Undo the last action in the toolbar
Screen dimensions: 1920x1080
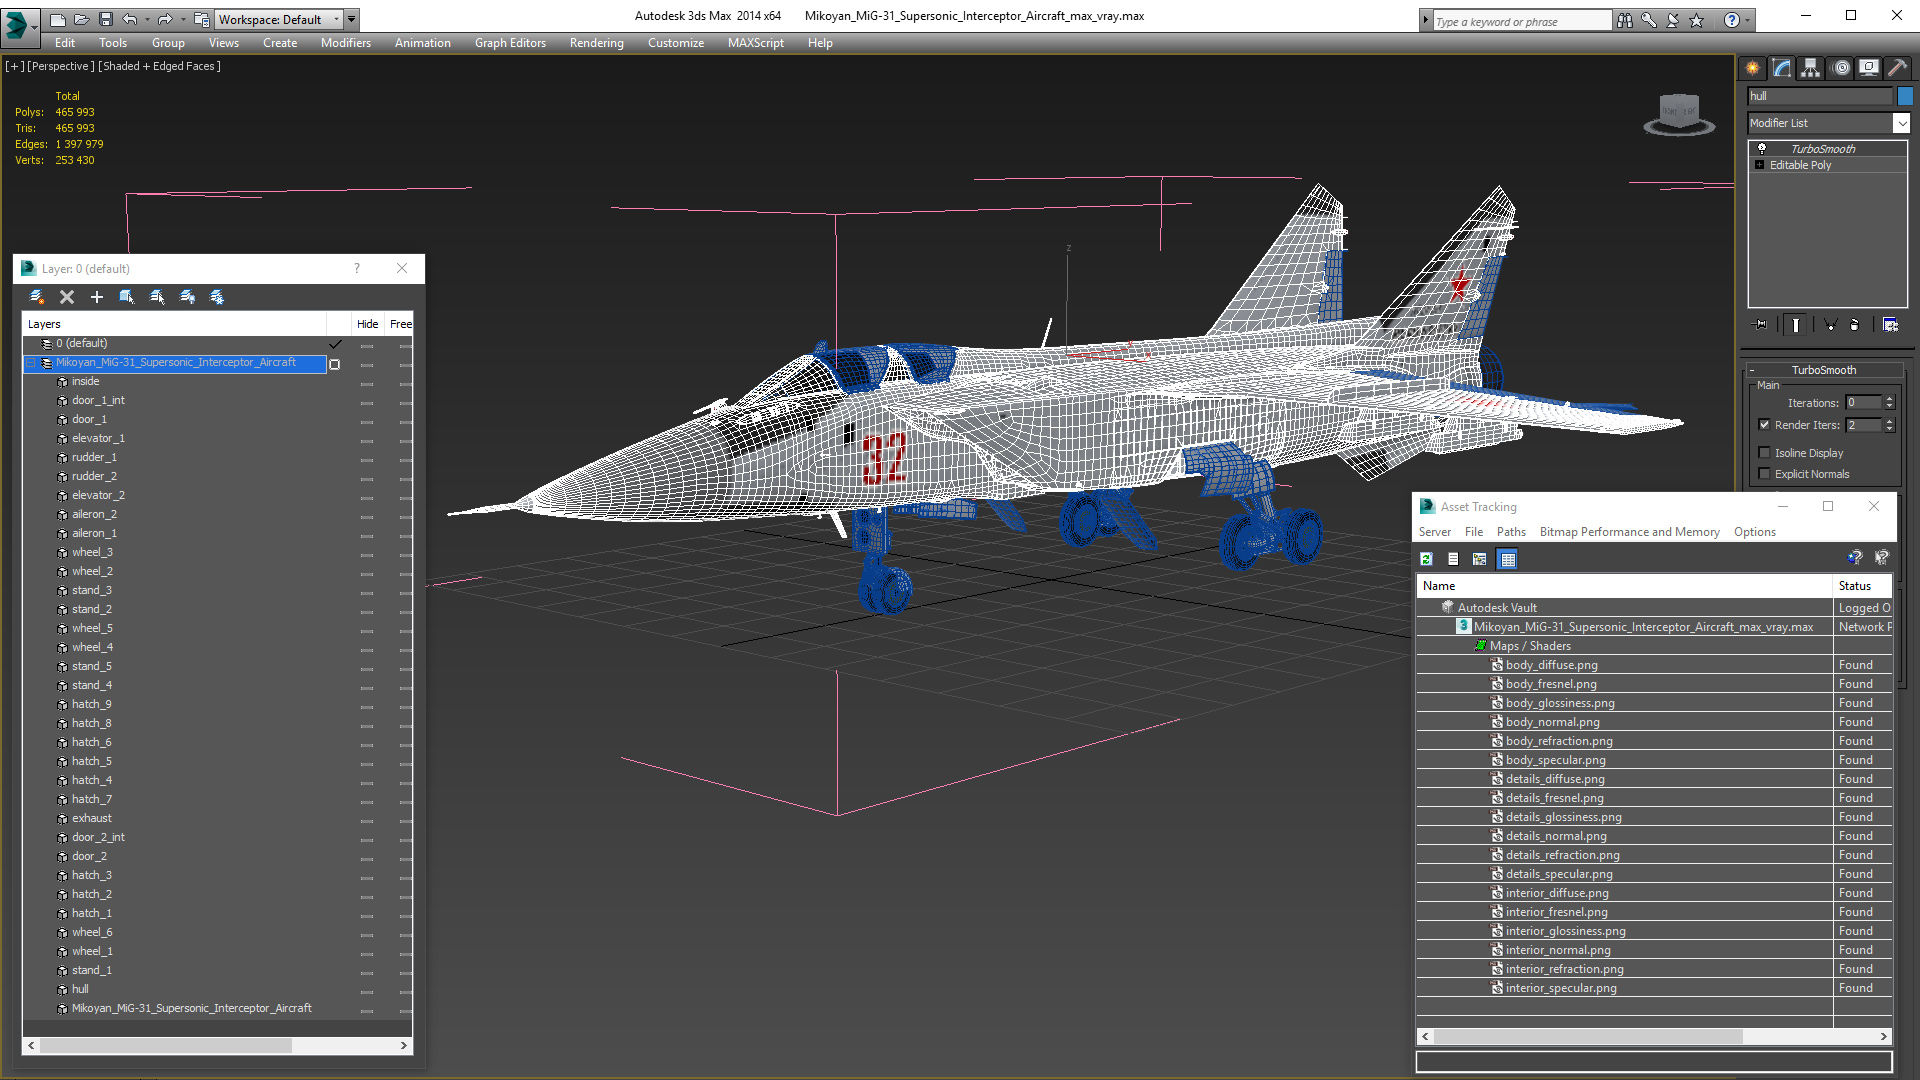pos(130,19)
